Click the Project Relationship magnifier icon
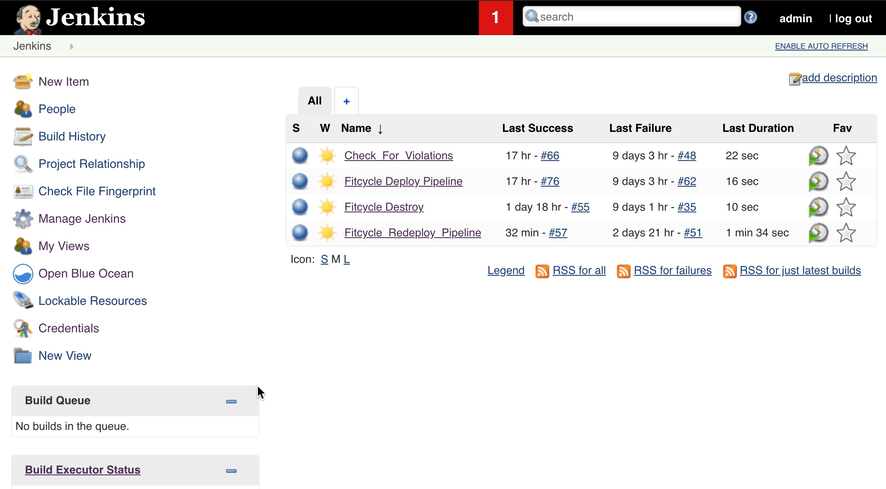The height and width of the screenshot is (489, 886). click(x=23, y=164)
